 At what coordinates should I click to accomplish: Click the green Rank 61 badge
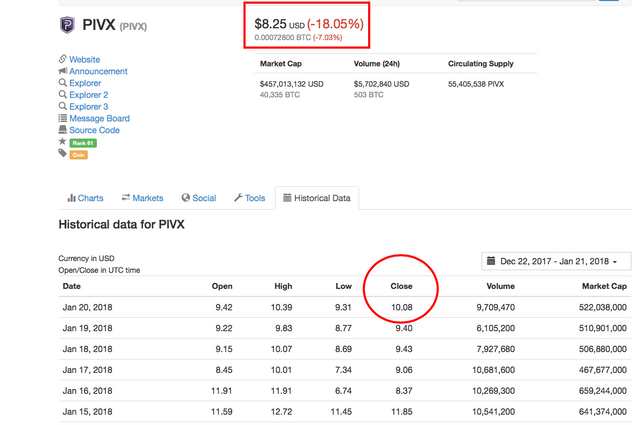click(83, 143)
